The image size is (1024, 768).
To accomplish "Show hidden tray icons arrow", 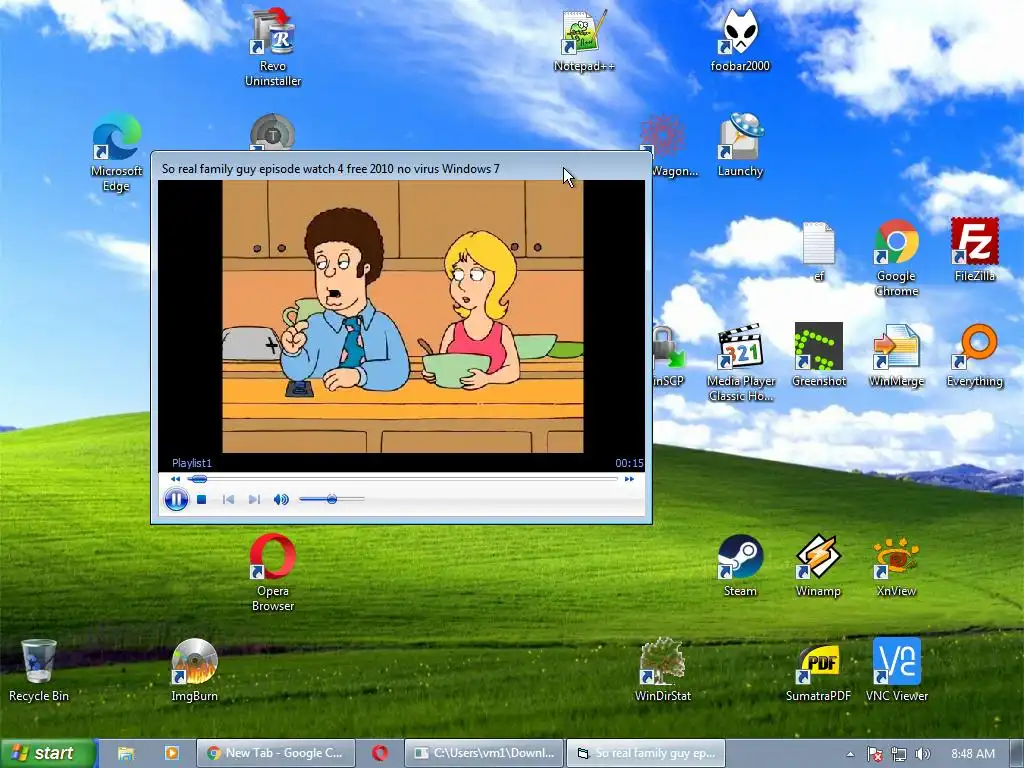I will (850, 754).
